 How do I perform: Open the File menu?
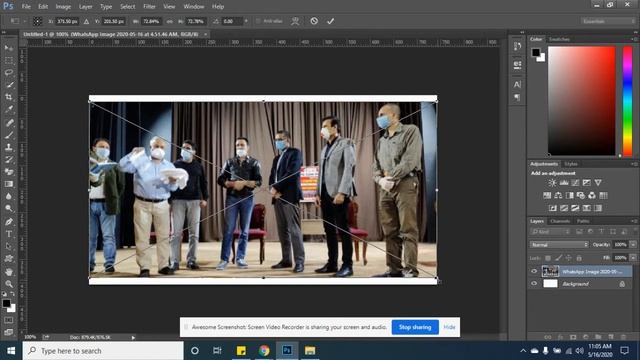(26, 7)
